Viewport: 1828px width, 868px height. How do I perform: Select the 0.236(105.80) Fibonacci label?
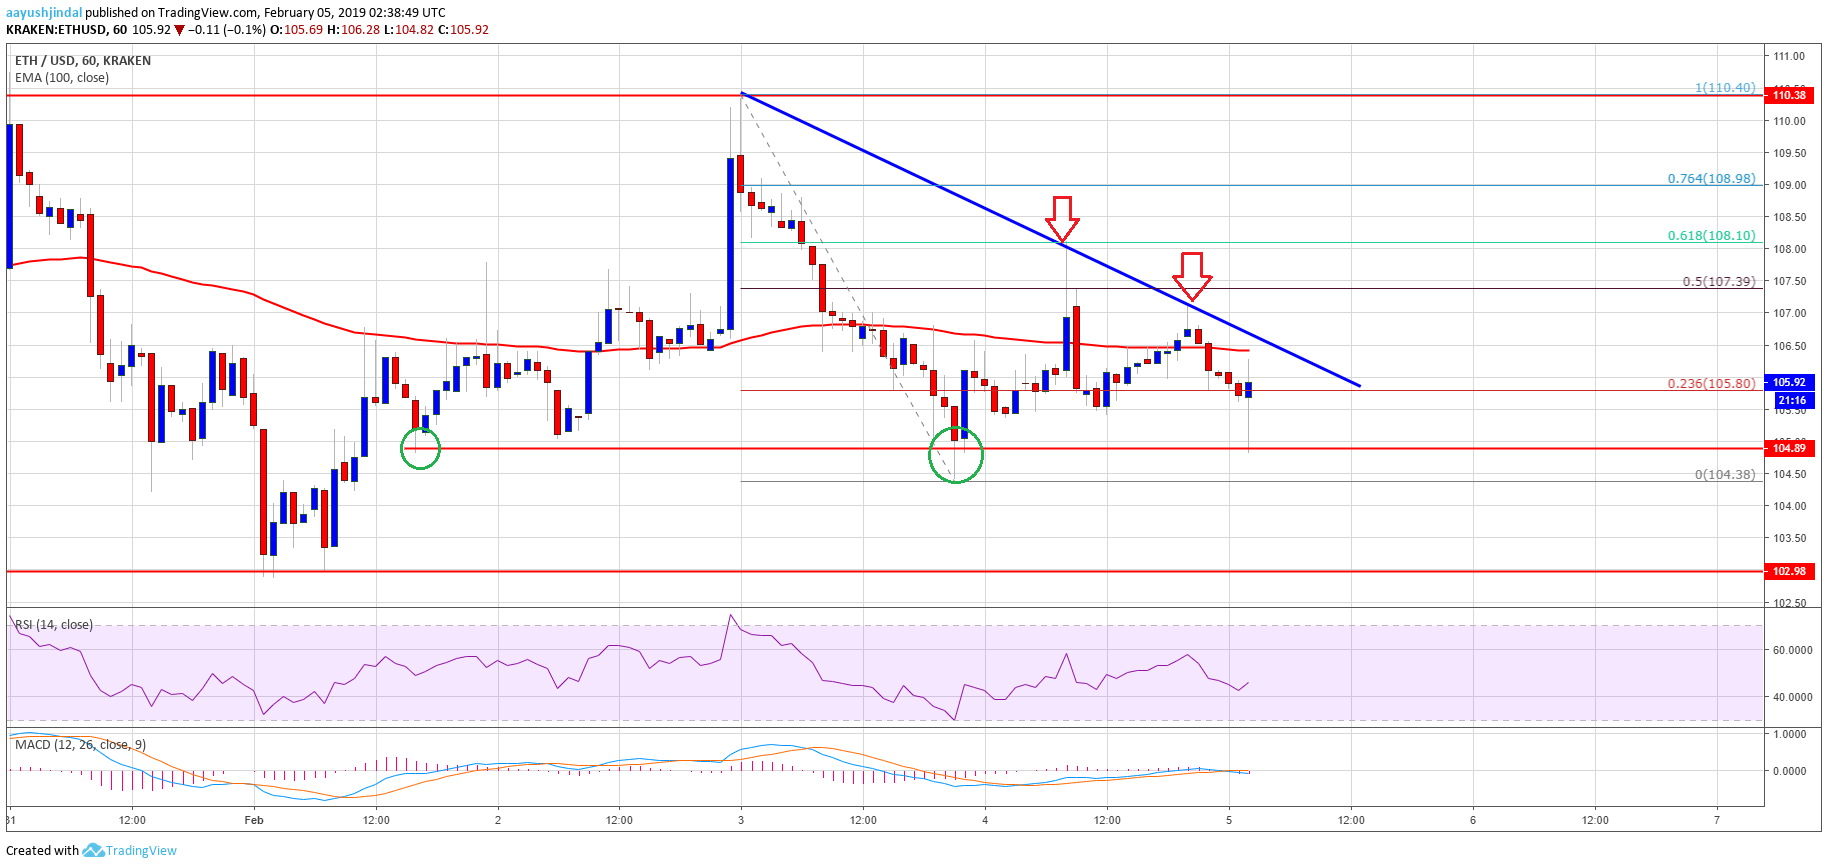[1711, 384]
